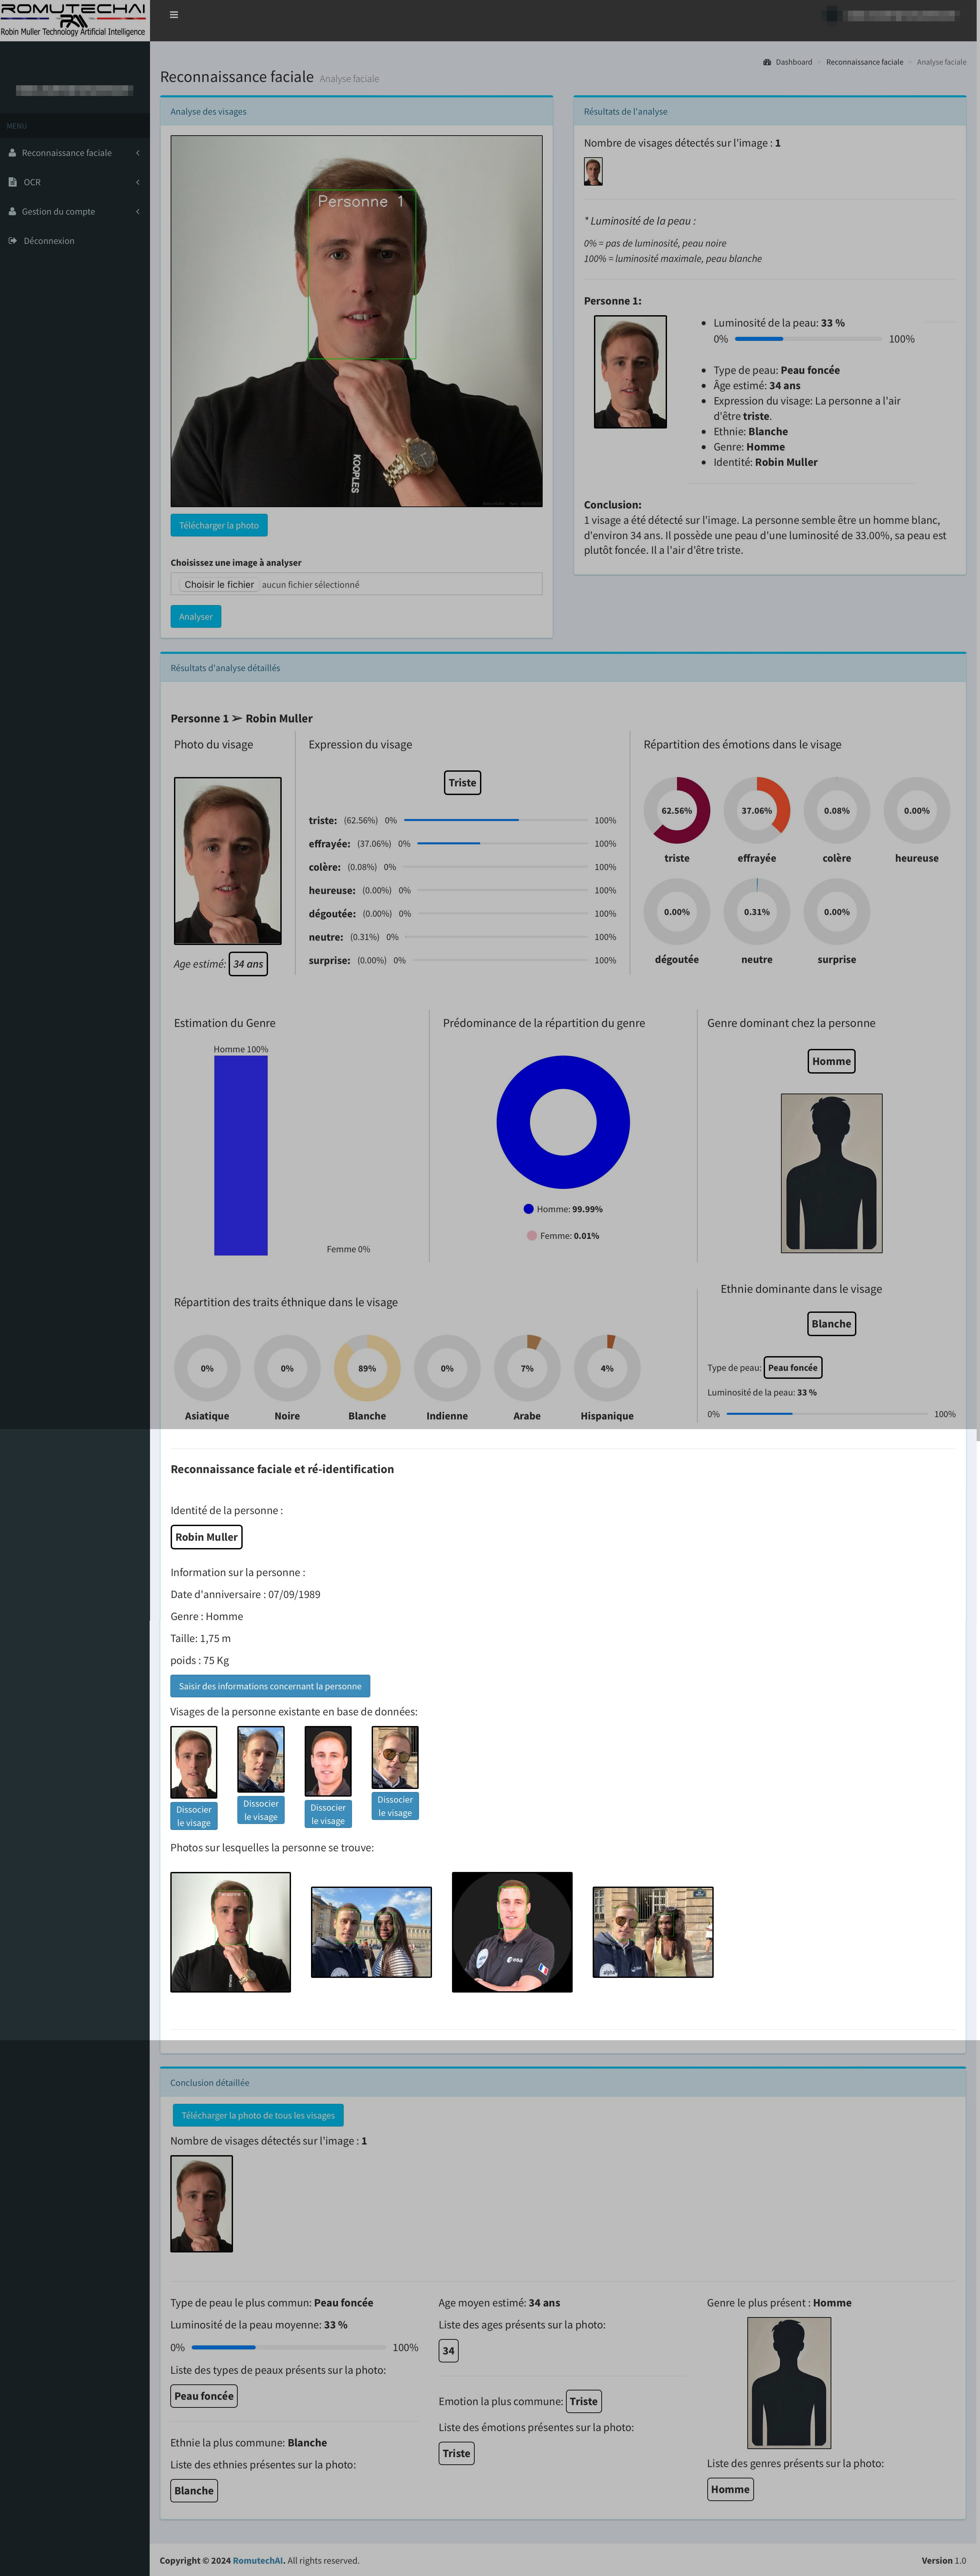Click the Luminosité de la peau moyenne bar

click(x=289, y=2347)
